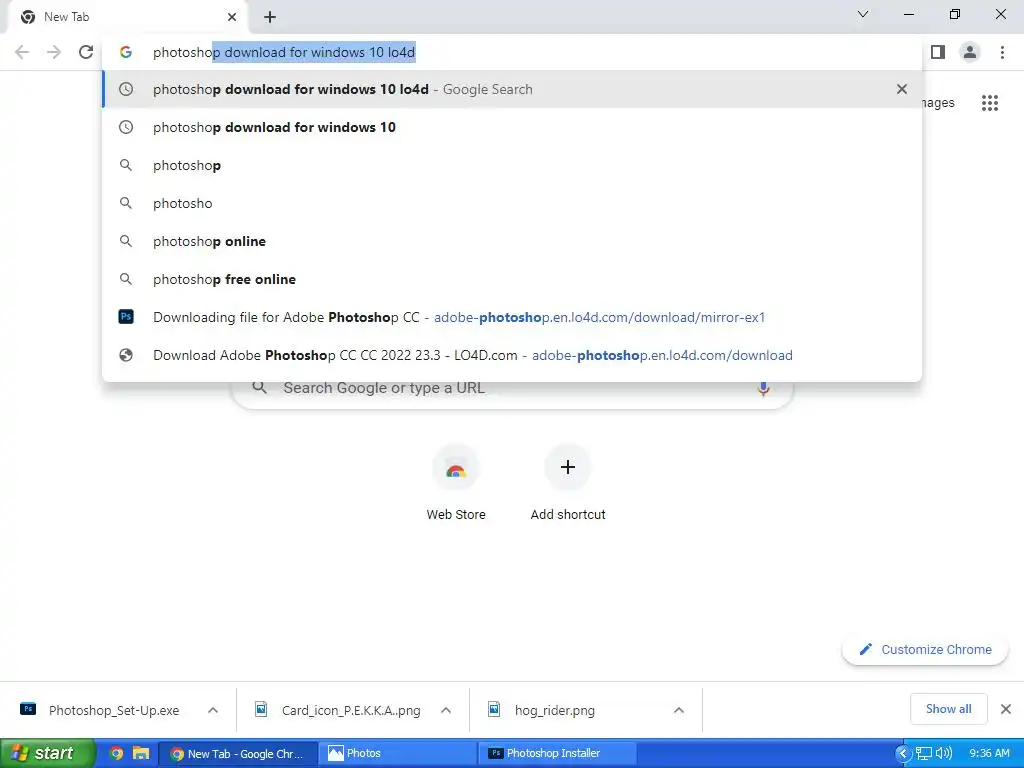Screen dimensions: 1024x768
Task: Choose the 'photosho' search suggestion
Action: 512,203
